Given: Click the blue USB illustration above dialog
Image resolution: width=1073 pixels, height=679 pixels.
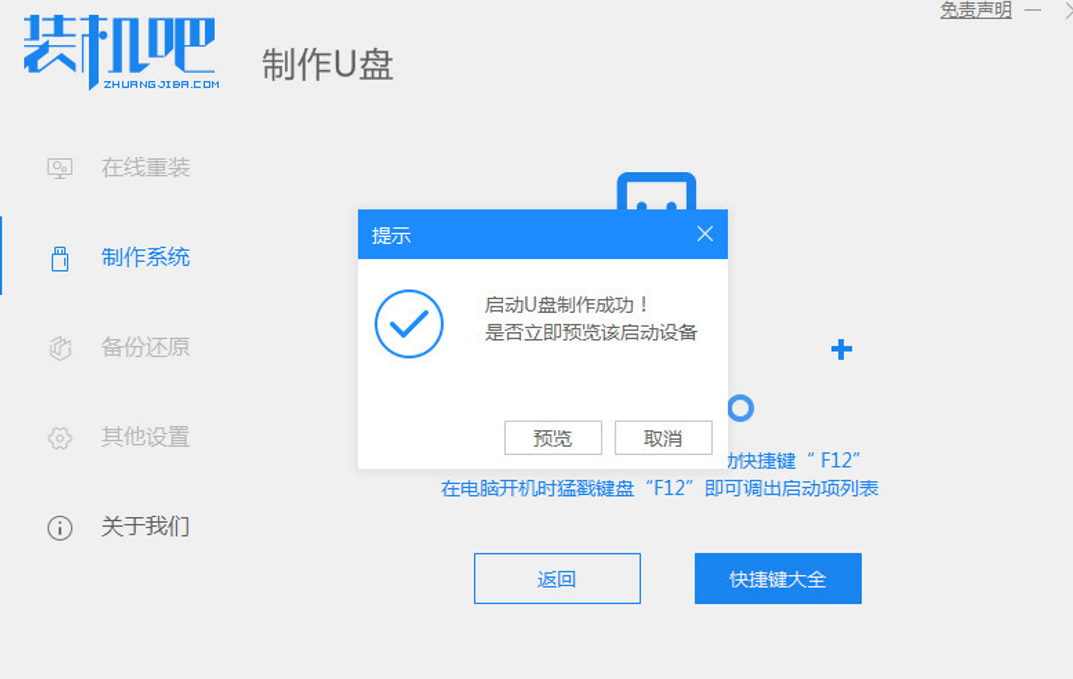Looking at the screenshot, I should [x=656, y=192].
